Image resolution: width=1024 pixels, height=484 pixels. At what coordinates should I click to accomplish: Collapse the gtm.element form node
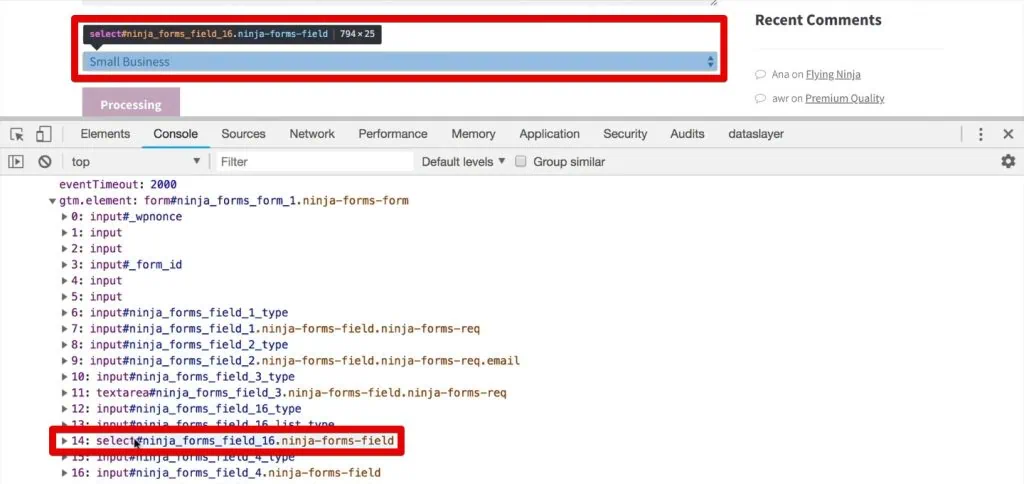(x=52, y=201)
